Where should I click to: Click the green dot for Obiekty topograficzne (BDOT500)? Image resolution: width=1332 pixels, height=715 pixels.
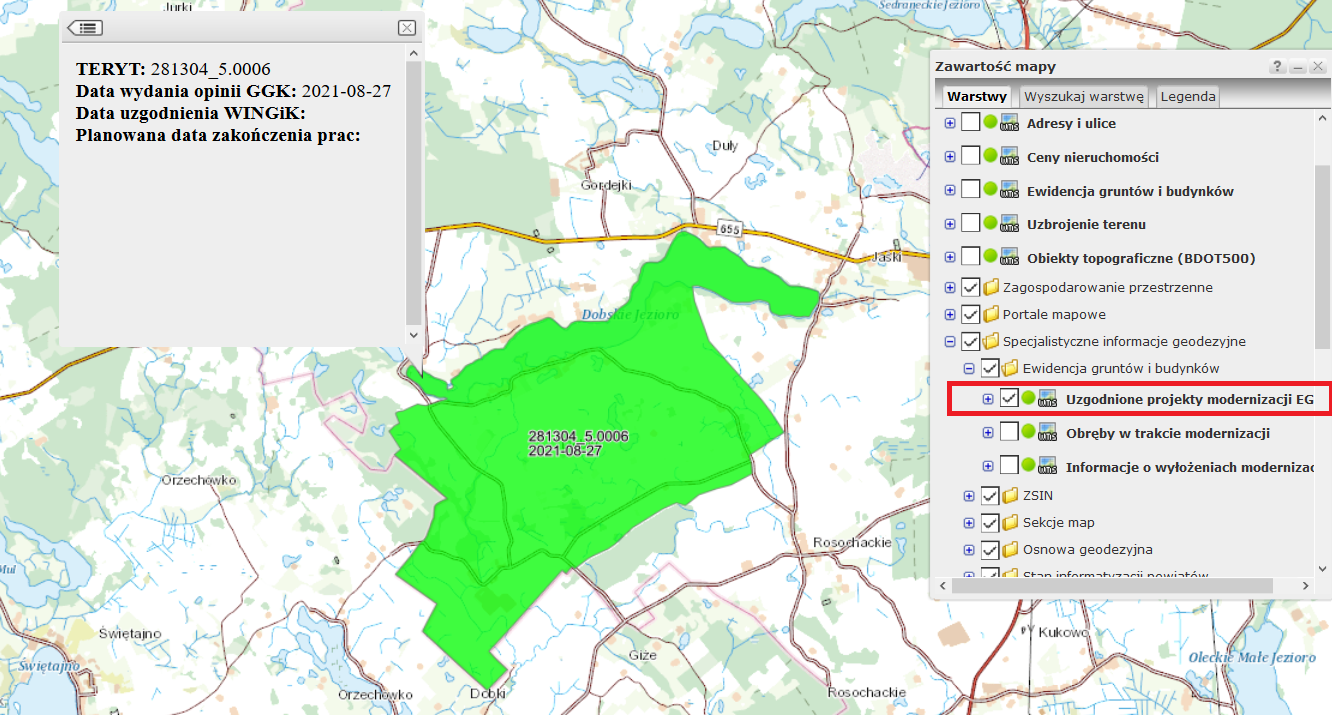[990, 258]
